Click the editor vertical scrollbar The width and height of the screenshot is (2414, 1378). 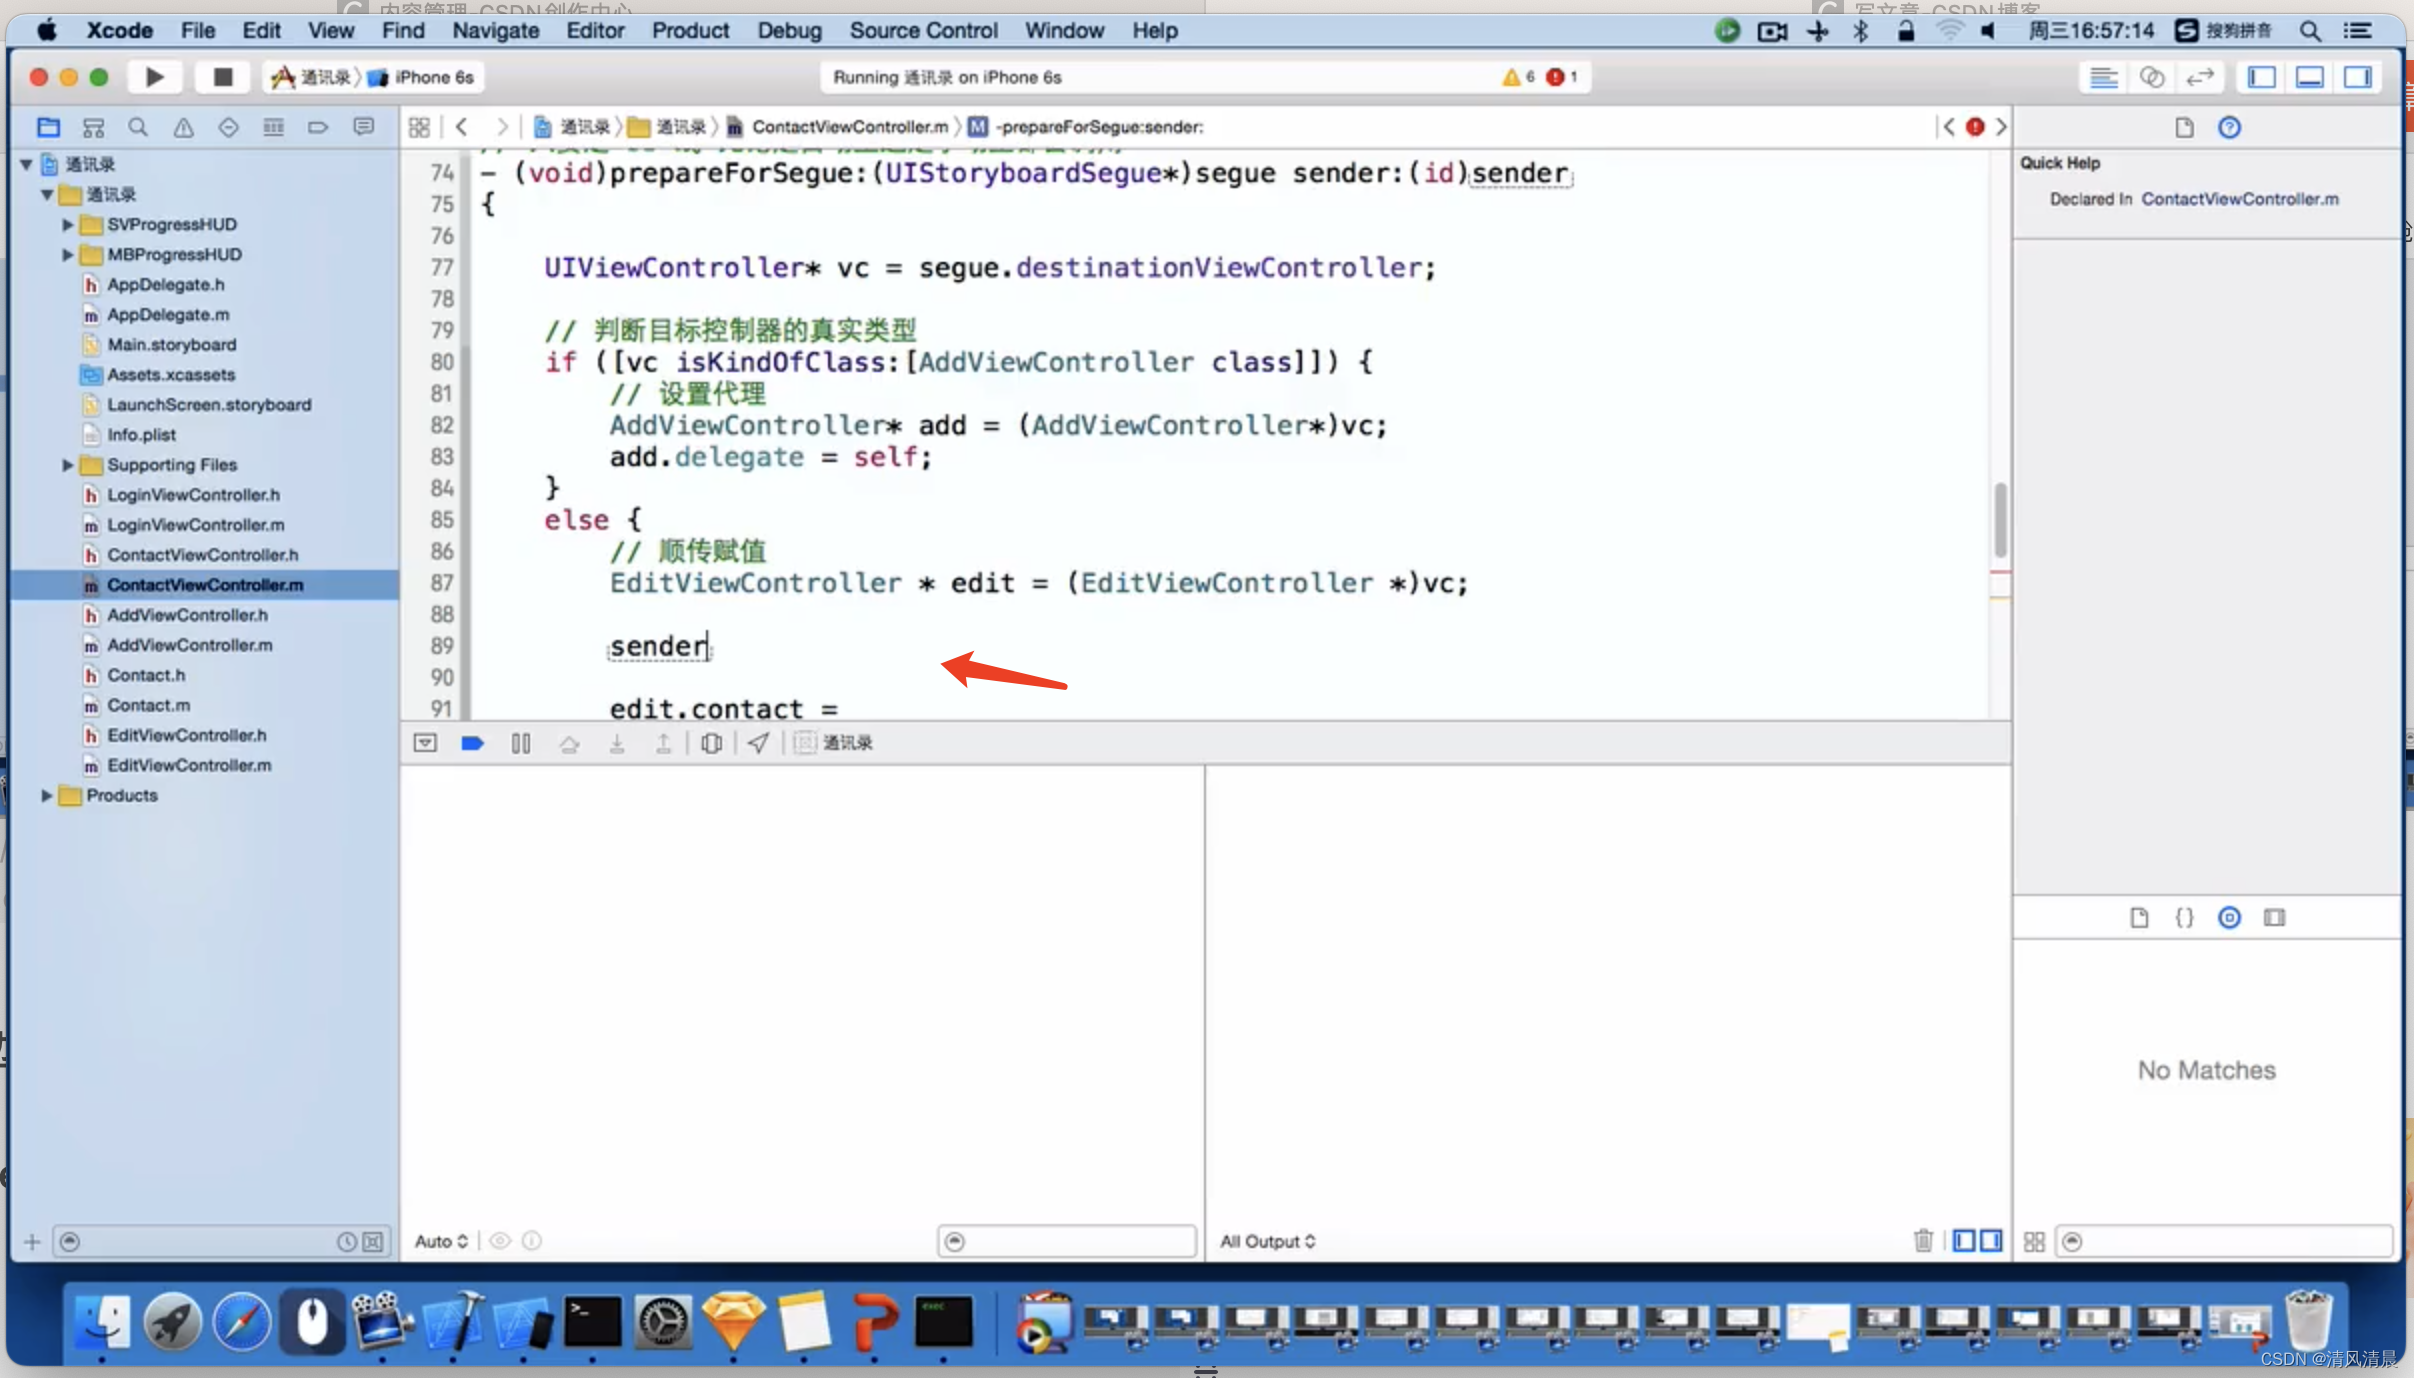coord(2000,519)
